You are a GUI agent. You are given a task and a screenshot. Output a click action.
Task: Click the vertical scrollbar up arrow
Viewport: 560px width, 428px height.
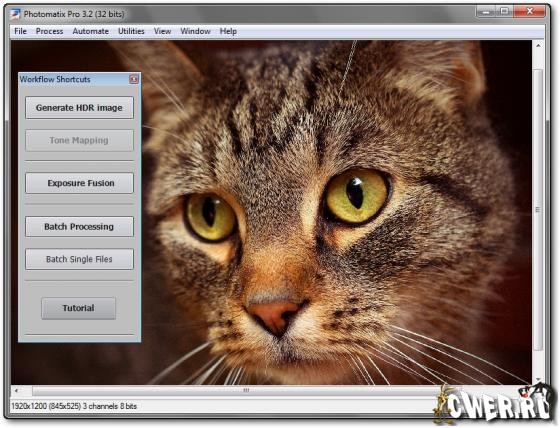(538, 46)
